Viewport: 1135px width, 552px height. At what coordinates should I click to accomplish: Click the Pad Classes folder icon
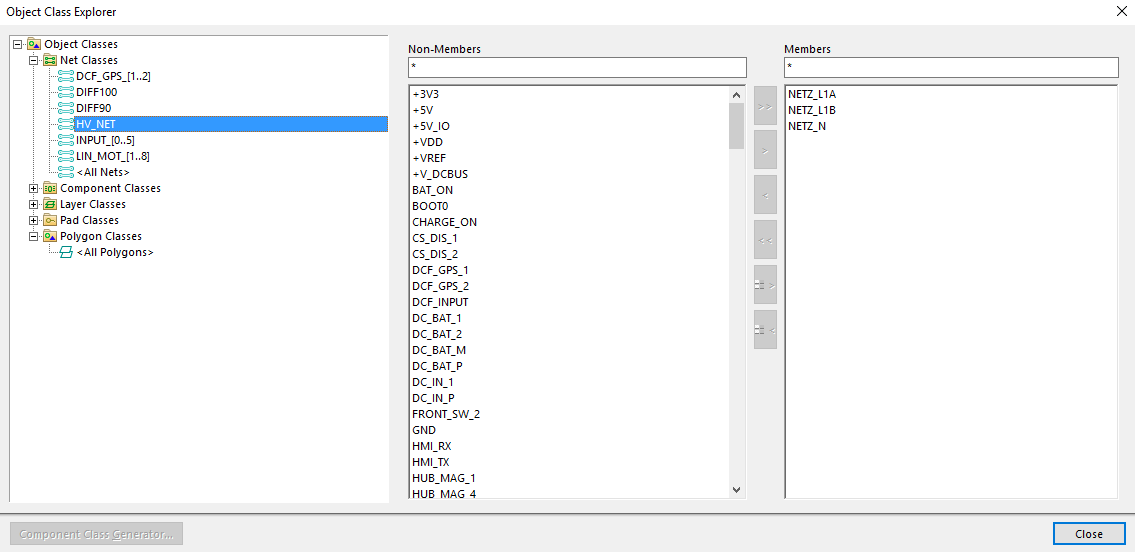pyautogui.click(x=50, y=220)
